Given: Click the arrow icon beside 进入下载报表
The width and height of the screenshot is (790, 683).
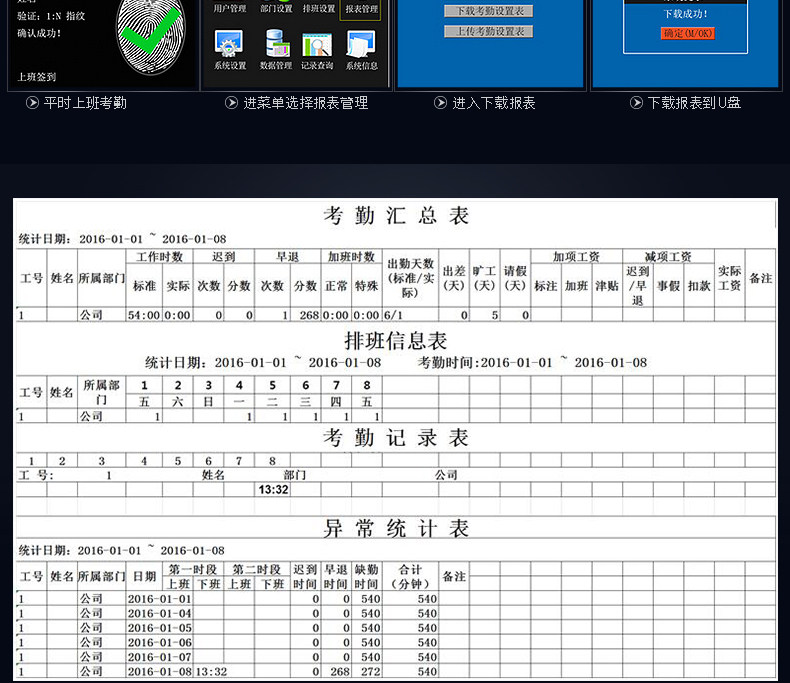Looking at the screenshot, I should tap(440, 103).
